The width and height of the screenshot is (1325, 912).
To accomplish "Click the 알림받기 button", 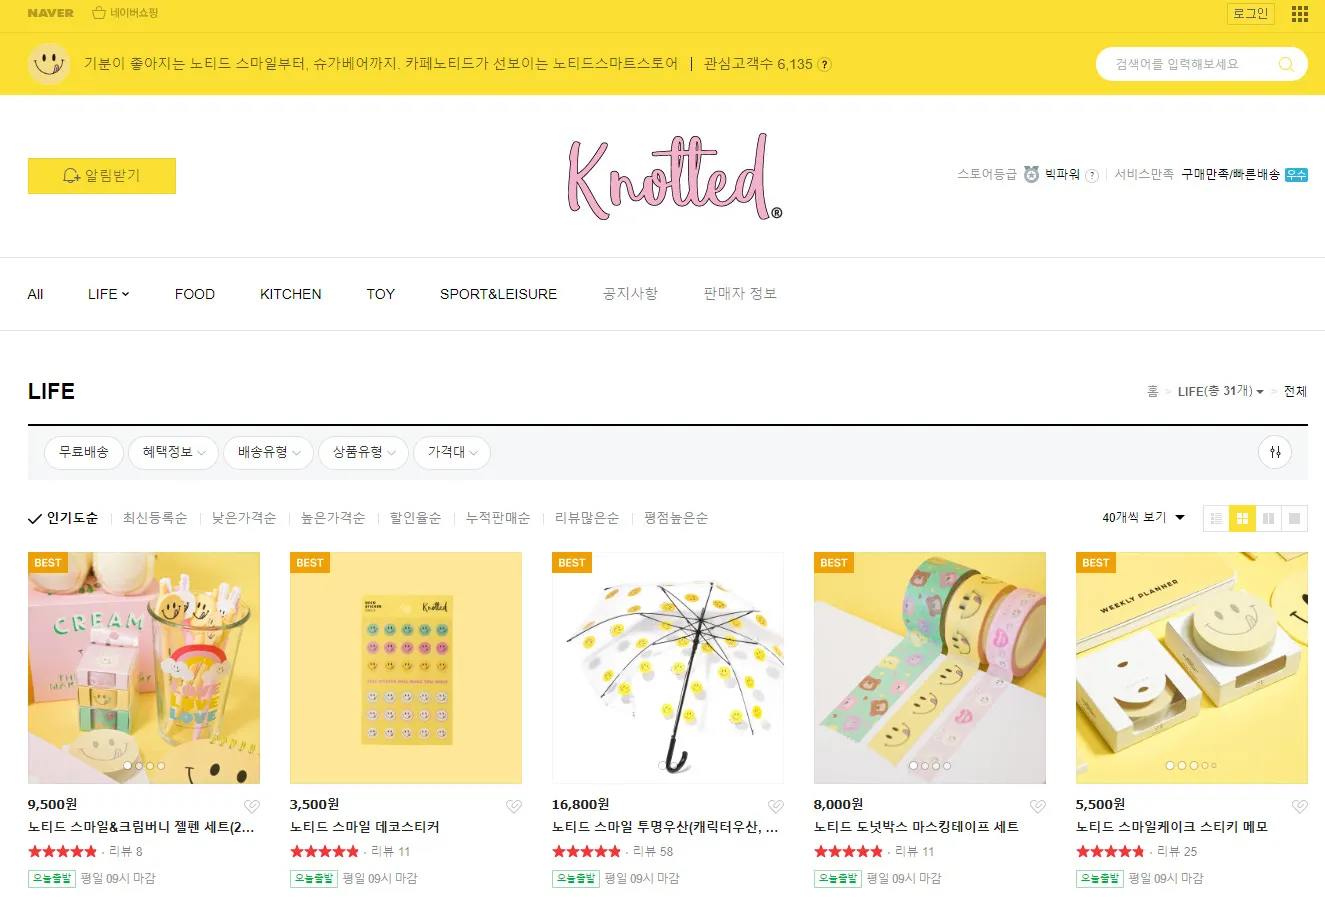I will click(102, 176).
